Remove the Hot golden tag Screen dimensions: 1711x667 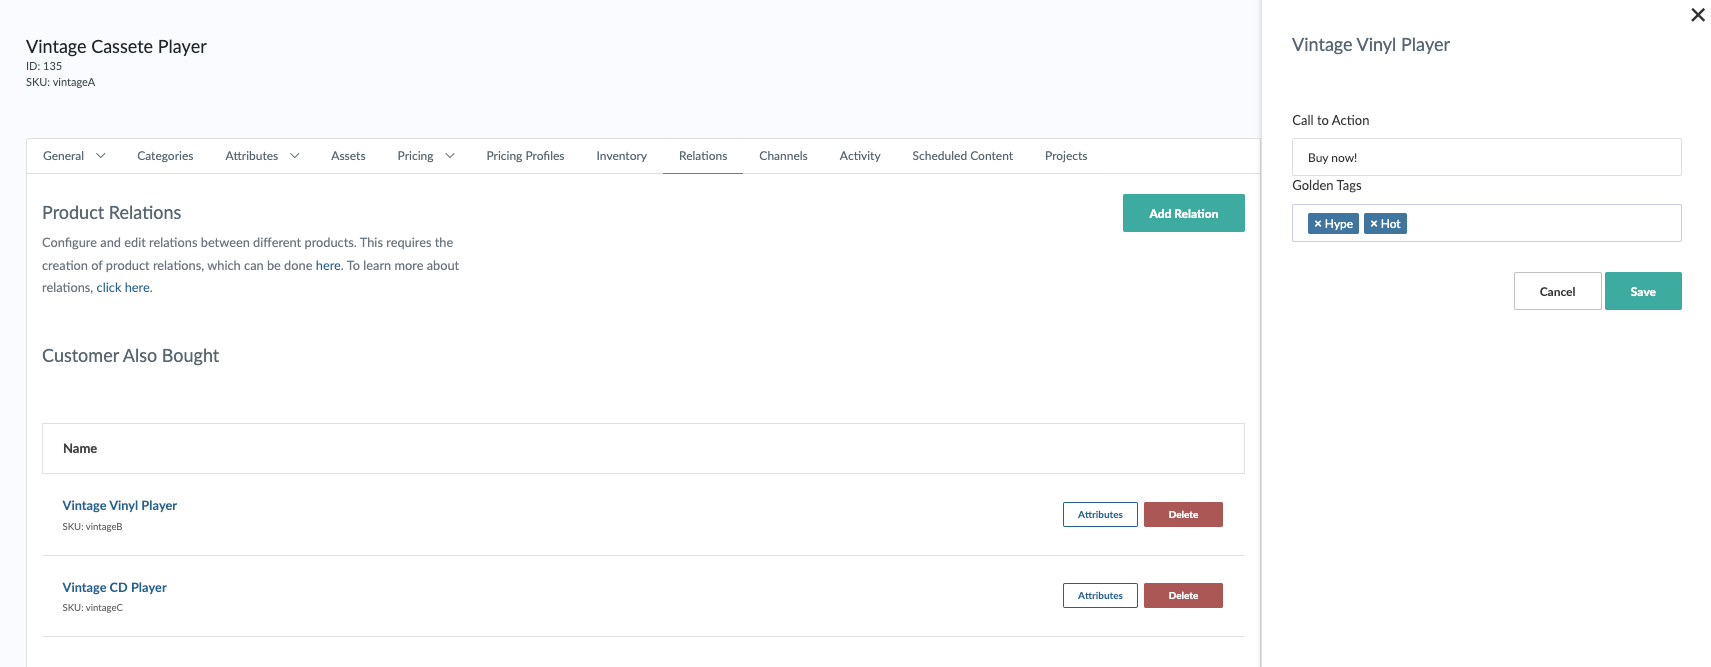coord(1374,224)
